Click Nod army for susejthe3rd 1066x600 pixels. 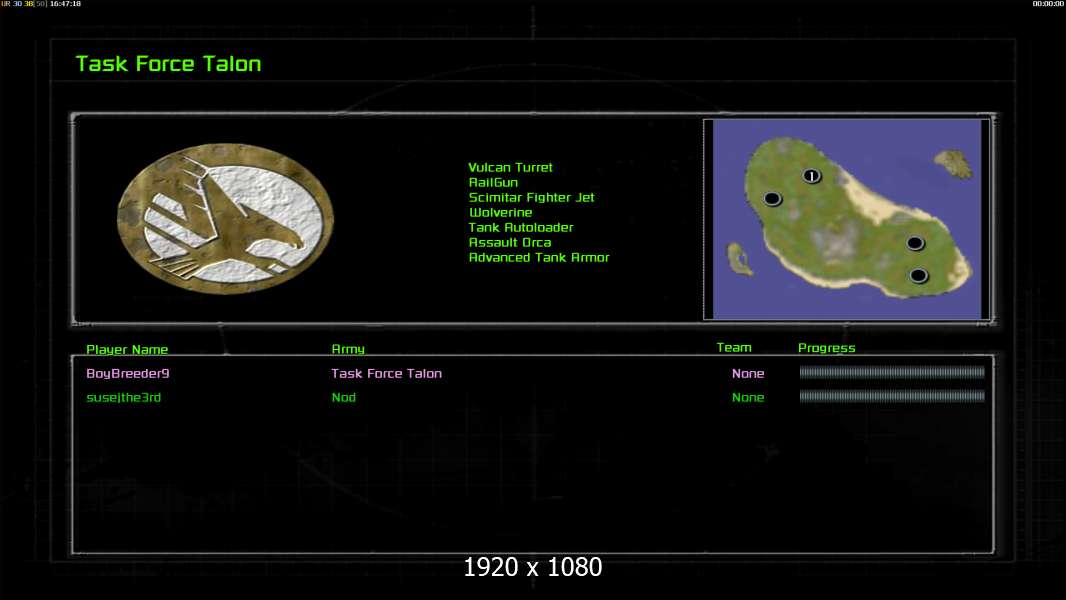point(343,397)
